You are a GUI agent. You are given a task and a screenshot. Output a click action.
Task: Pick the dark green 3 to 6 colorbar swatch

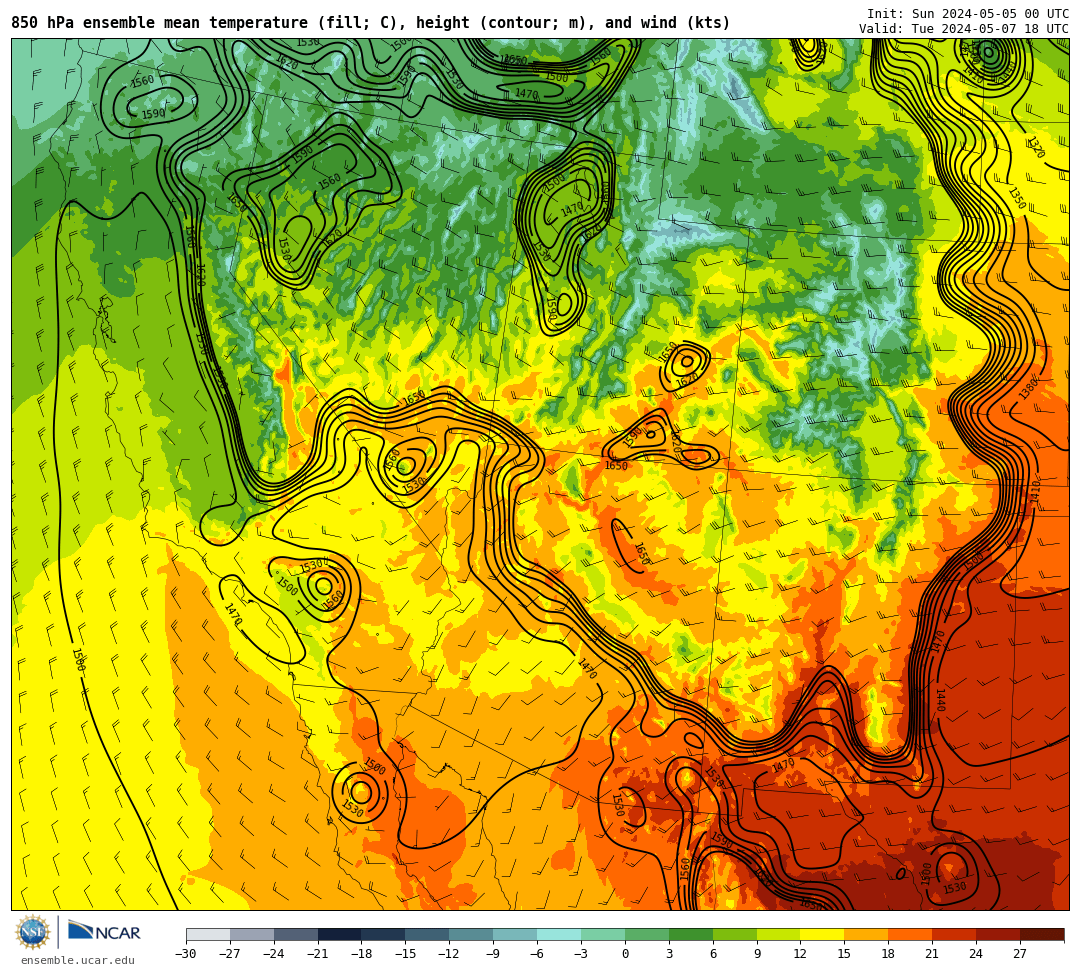coord(691,934)
